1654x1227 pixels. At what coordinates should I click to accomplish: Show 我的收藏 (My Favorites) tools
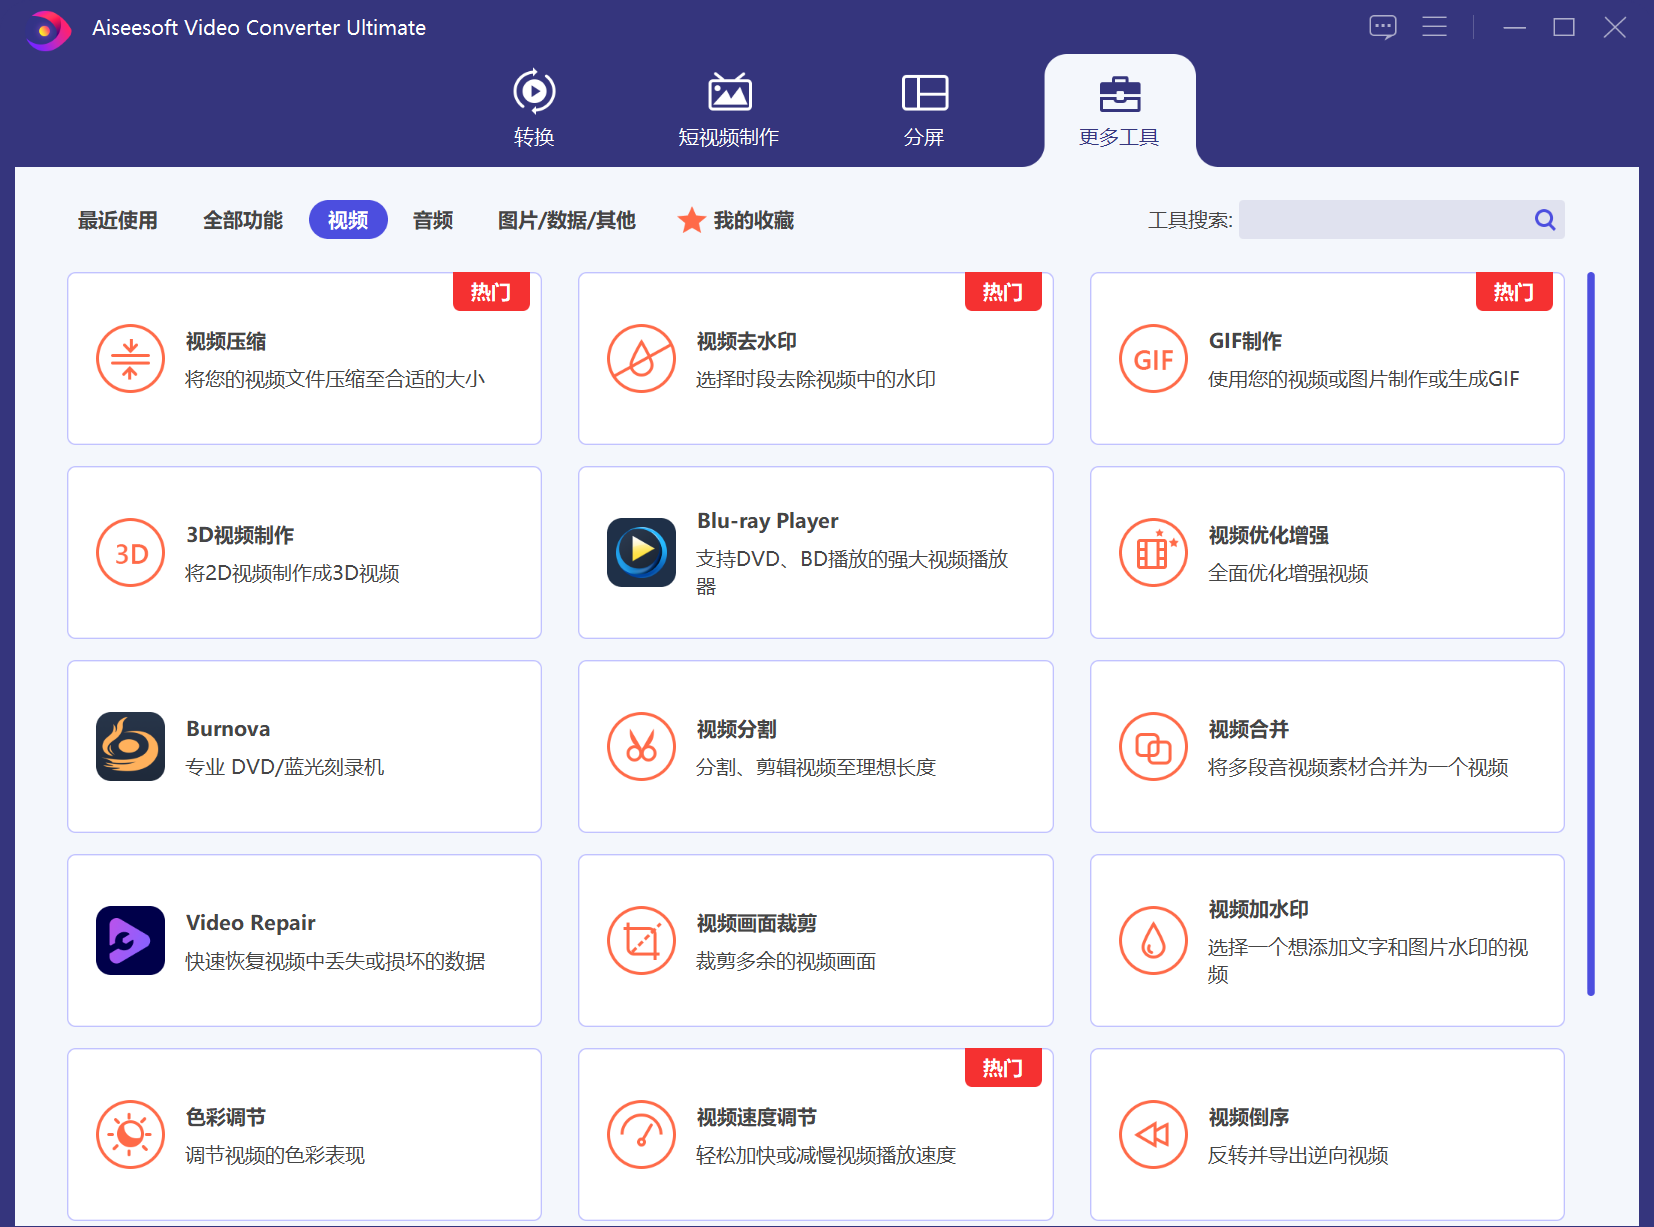tap(737, 220)
